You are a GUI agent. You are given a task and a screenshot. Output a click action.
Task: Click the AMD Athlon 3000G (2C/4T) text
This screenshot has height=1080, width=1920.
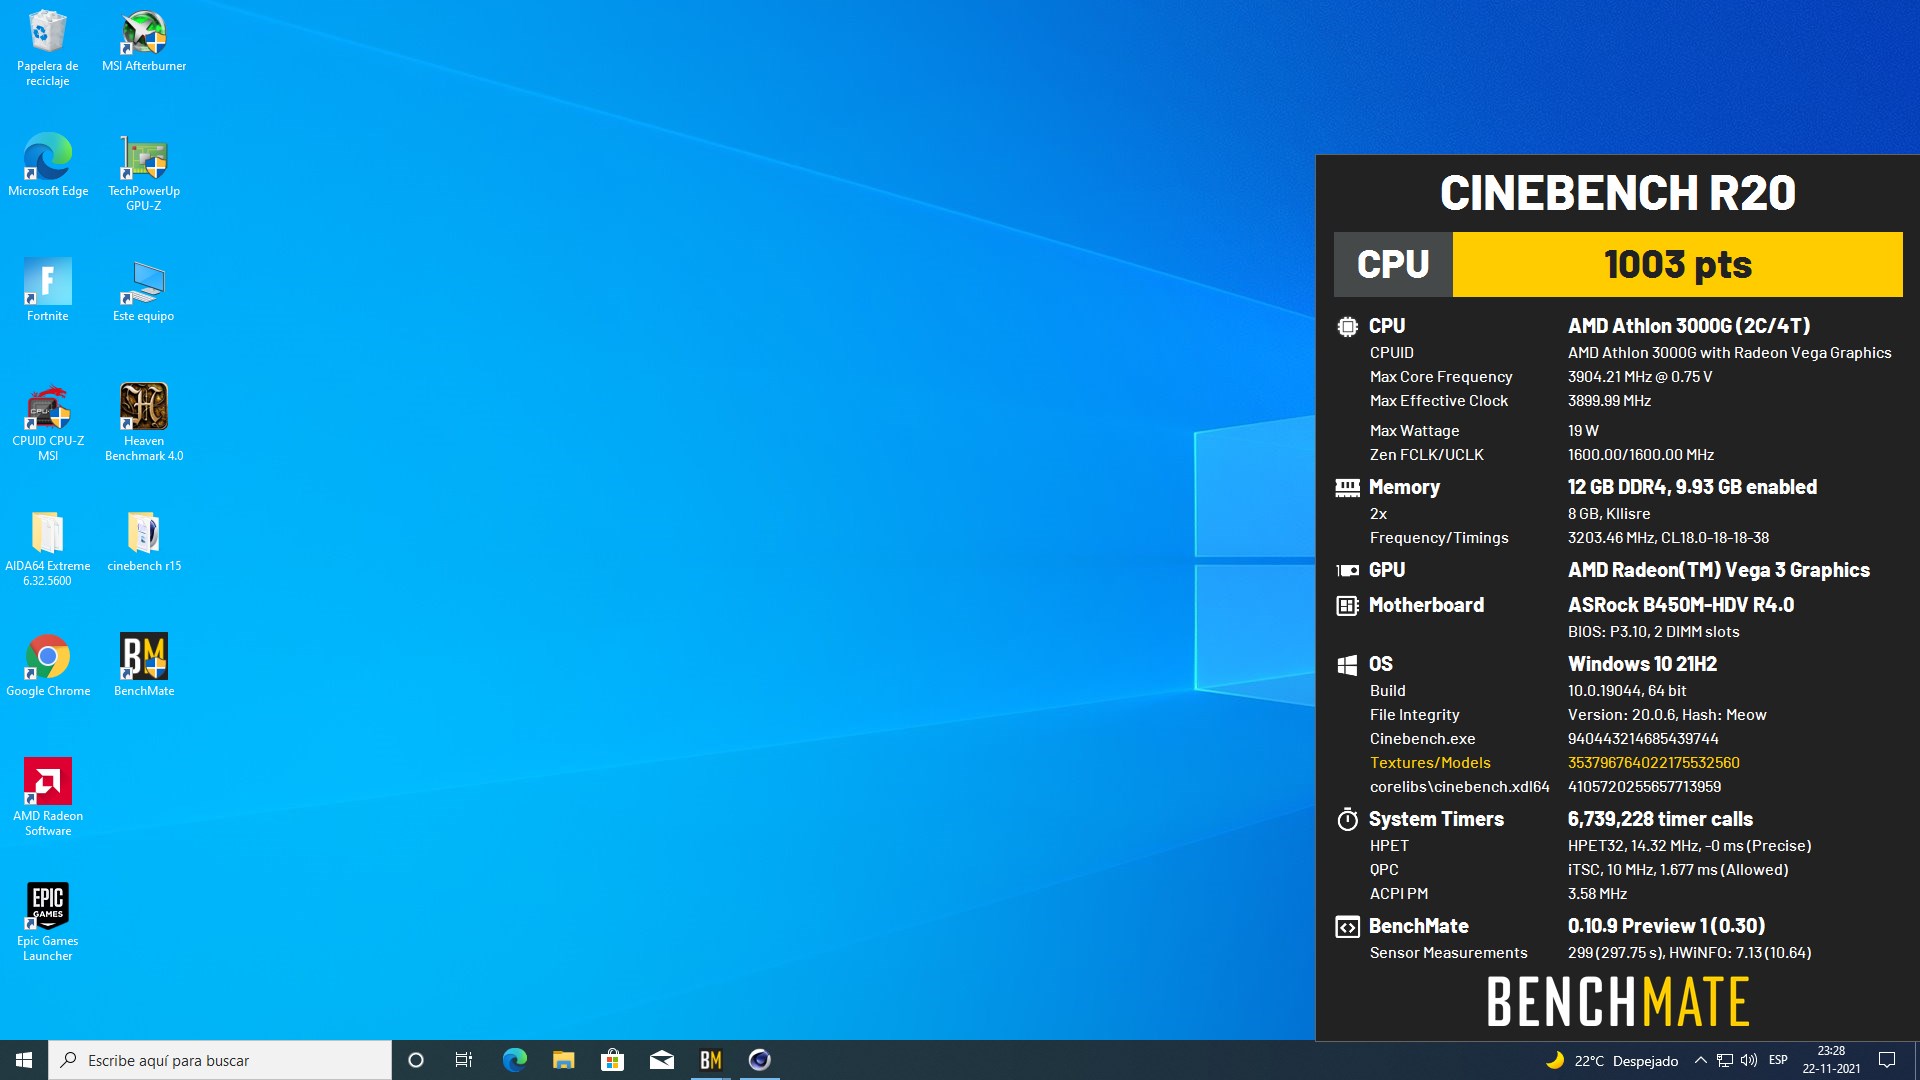click(1689, 326)
